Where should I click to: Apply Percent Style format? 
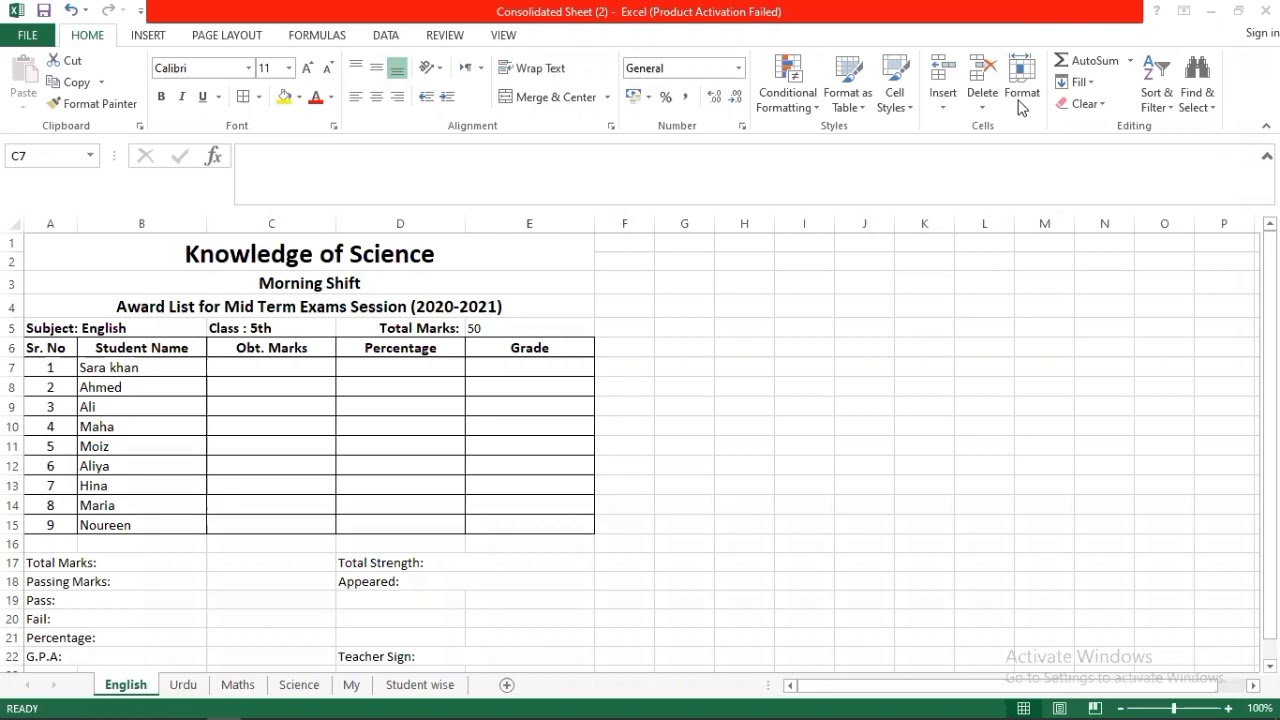click(x=665, y=97)
